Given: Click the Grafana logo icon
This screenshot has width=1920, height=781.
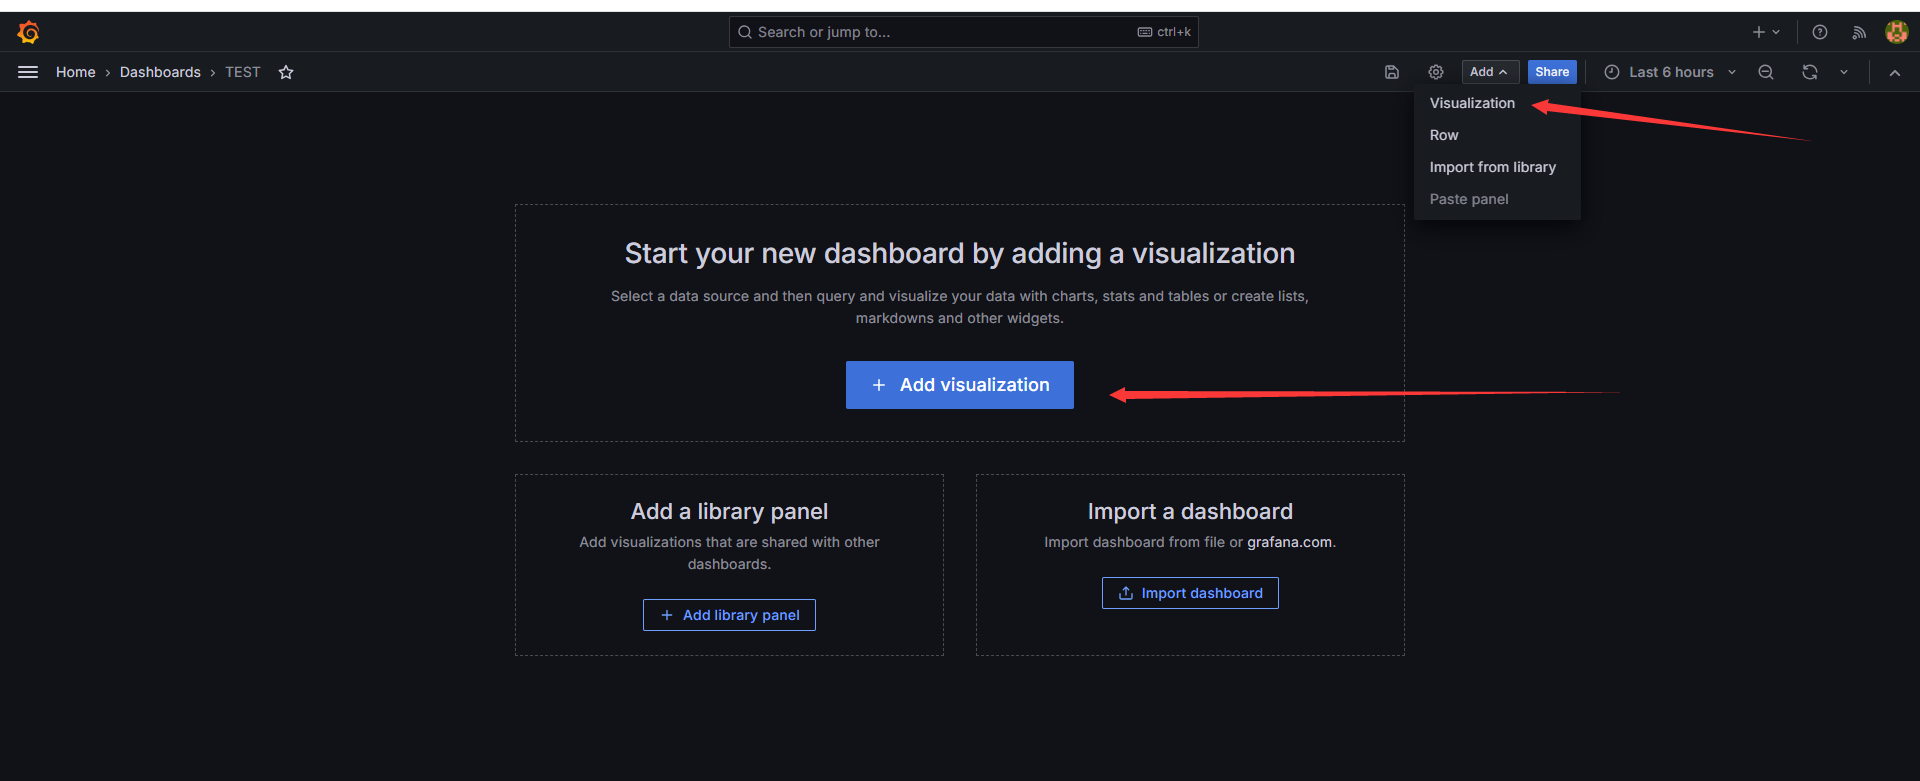Looking at the screenshot, I should [28, 33].
